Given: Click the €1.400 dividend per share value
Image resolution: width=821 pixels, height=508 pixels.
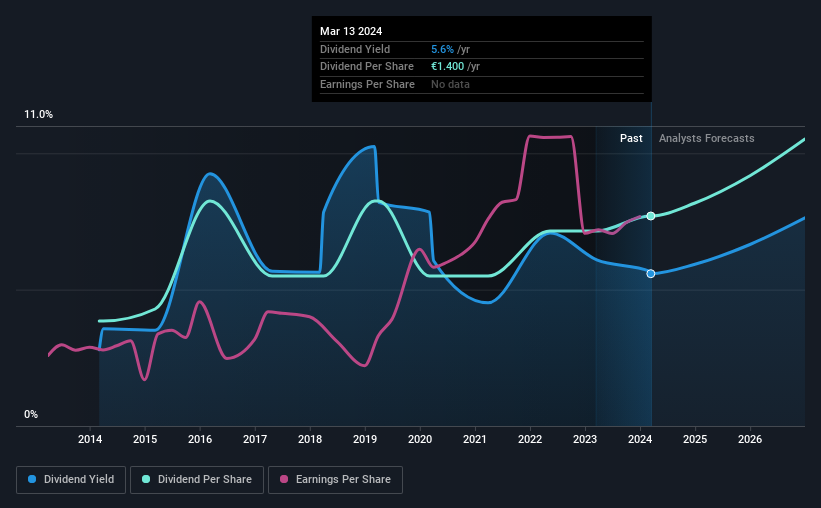Looking at the screenshot, I should (448, 67).
